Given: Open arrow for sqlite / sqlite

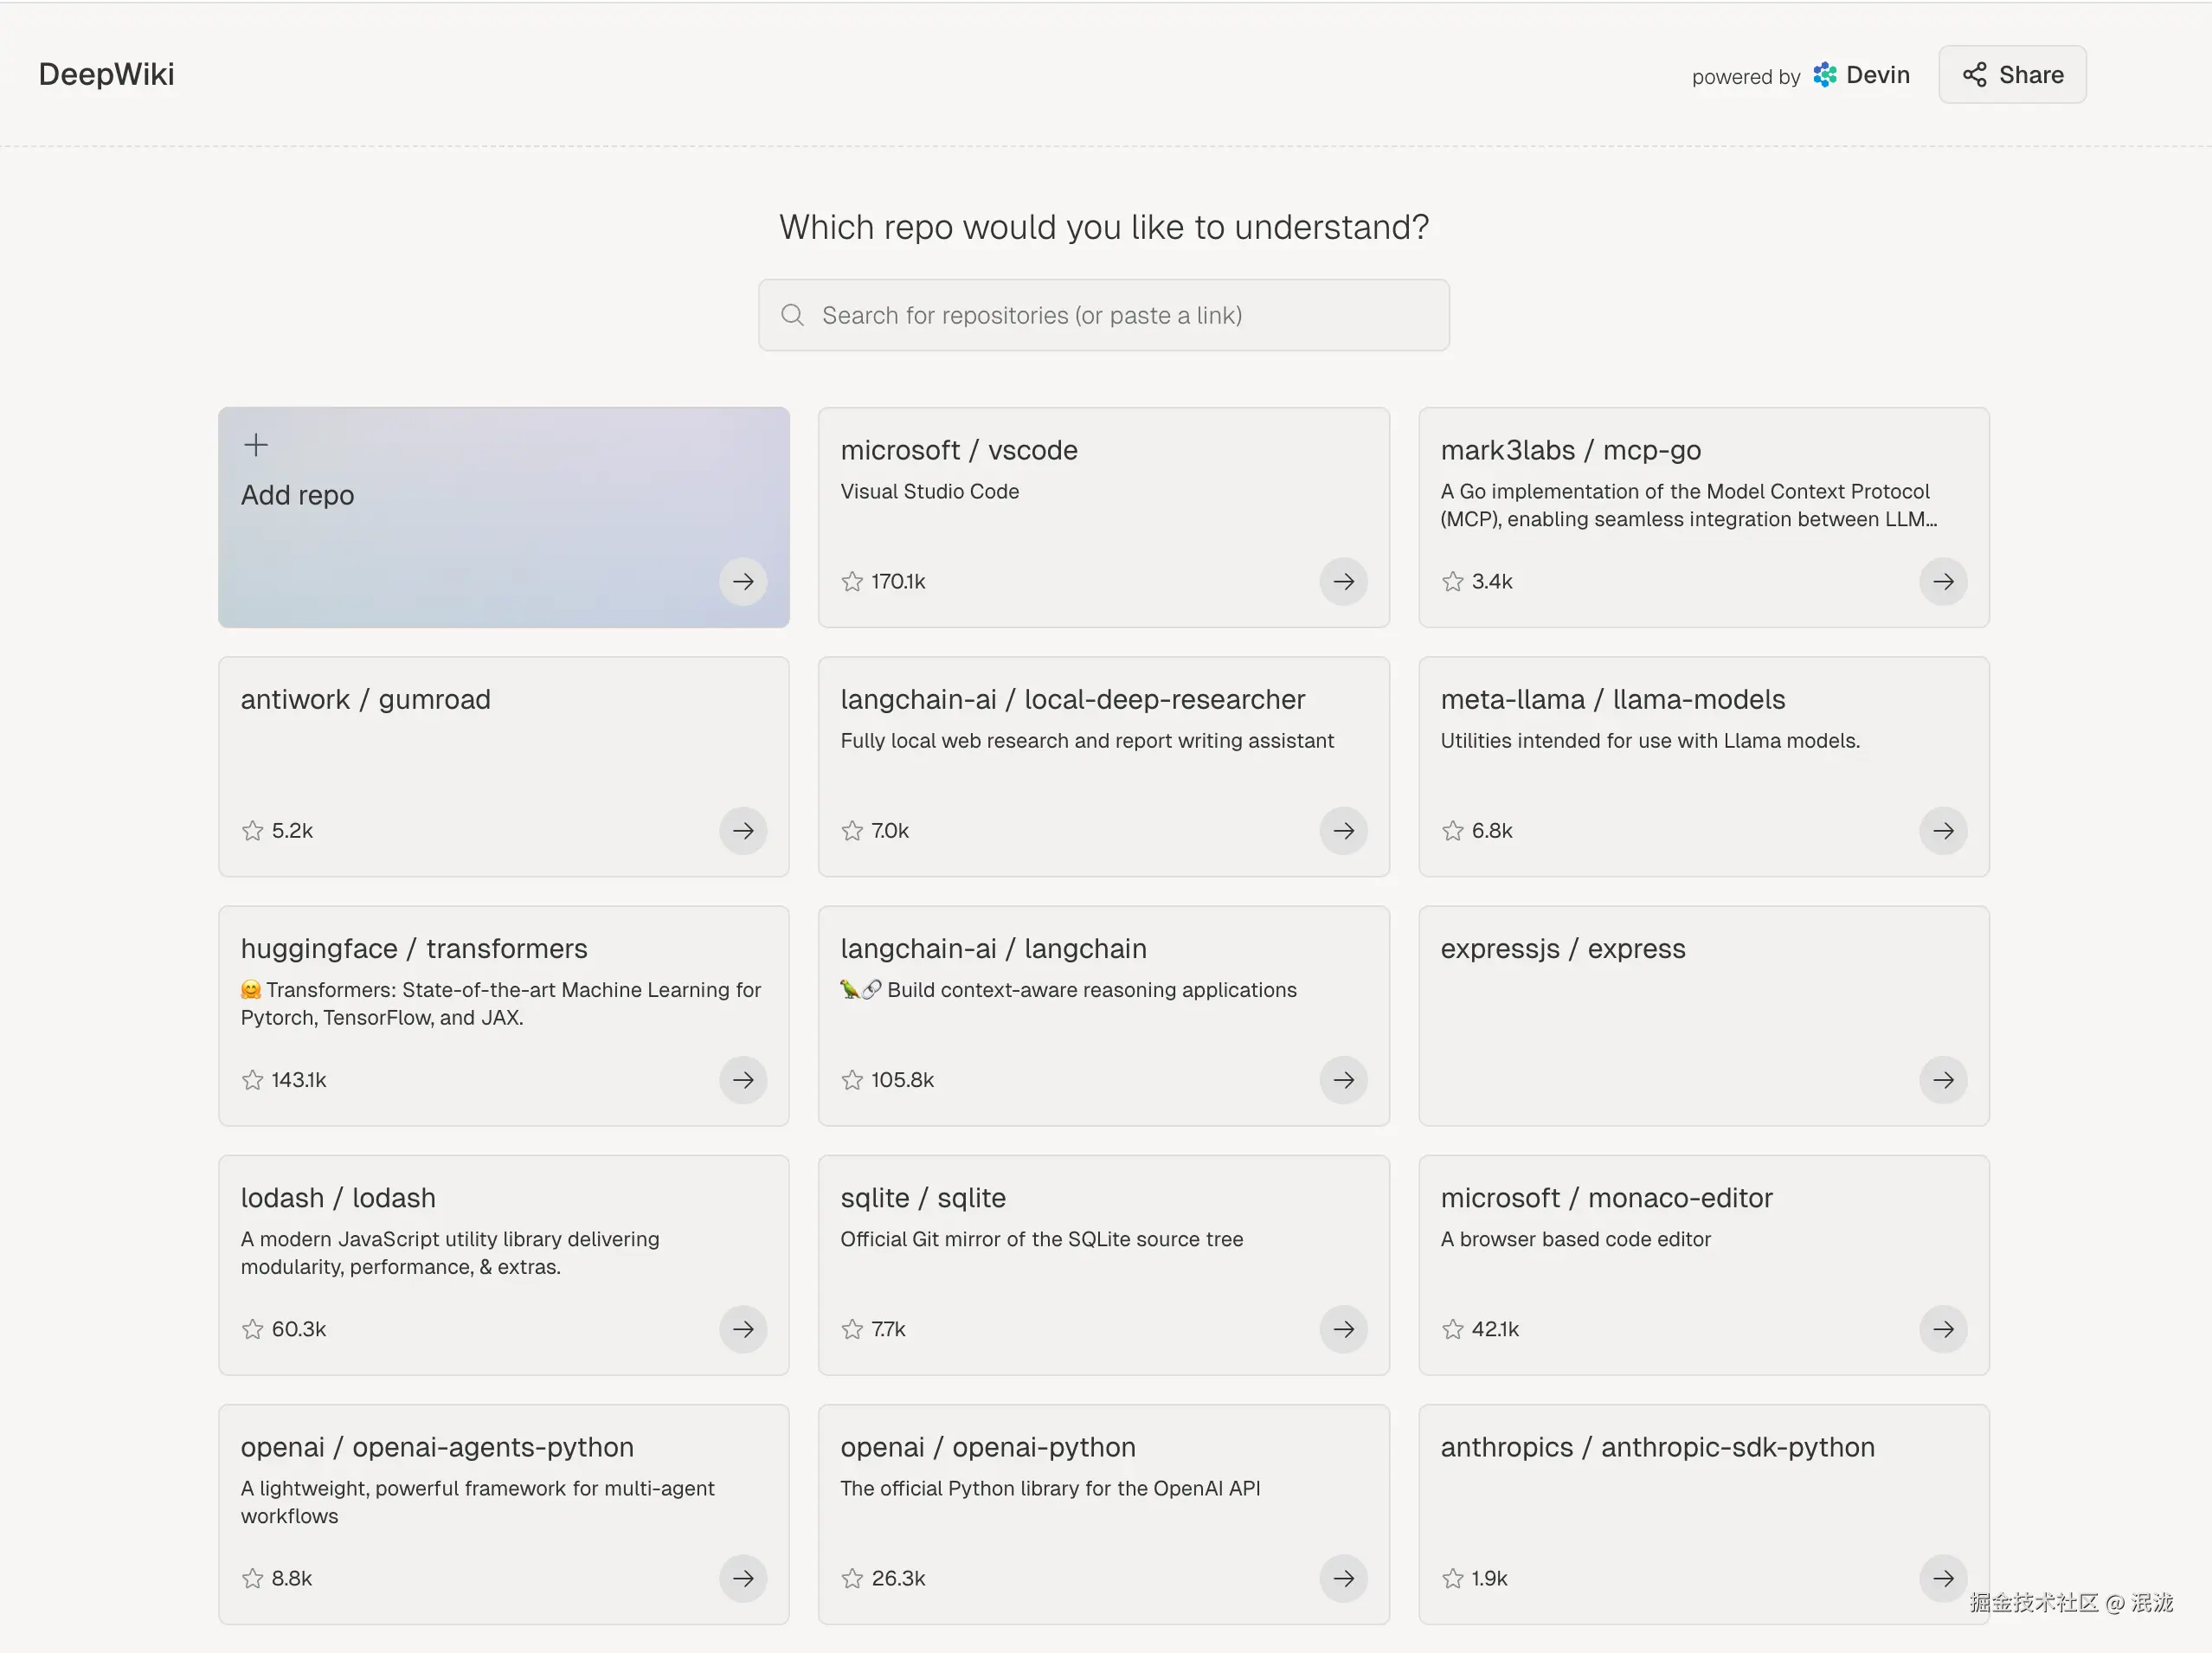Looking at the screenshot, I should pyautogui.click(x=1343, y=1329).
